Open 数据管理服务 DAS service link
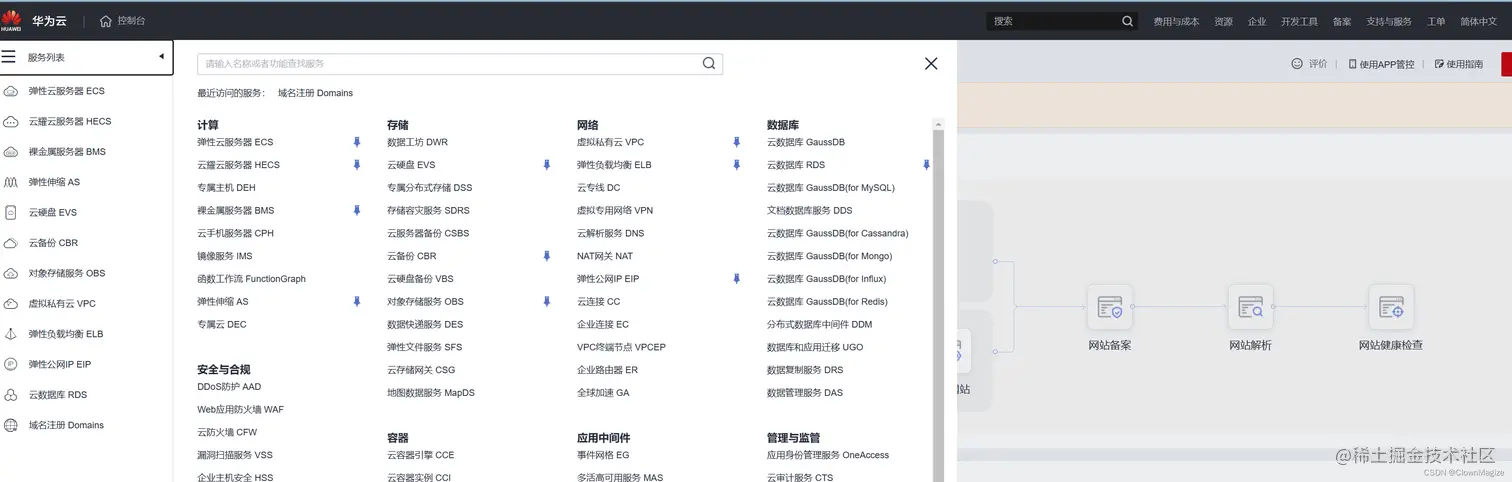Image resolution: width=1512 pixels, height=482 pixels. 805,393
